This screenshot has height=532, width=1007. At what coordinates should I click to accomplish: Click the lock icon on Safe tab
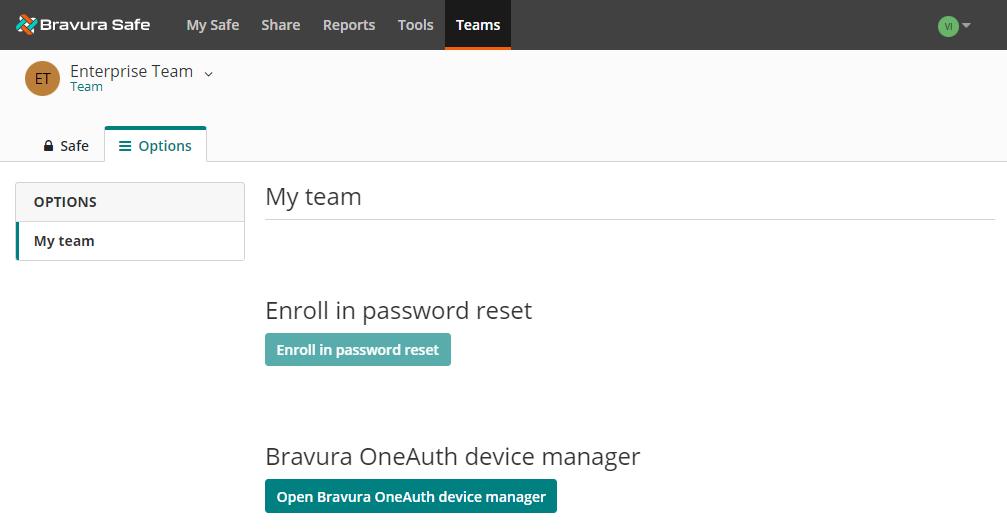[48, 146]
